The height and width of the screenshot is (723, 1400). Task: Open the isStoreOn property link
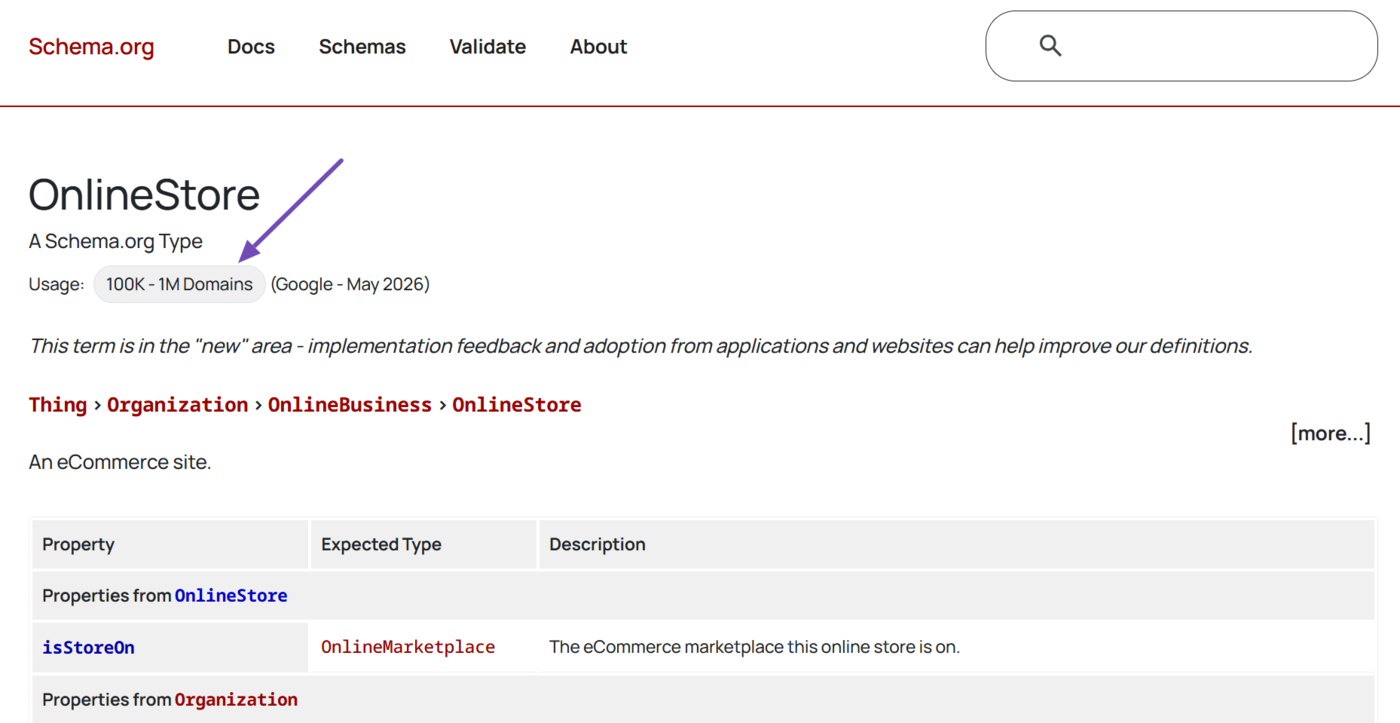tap(88, 647)
